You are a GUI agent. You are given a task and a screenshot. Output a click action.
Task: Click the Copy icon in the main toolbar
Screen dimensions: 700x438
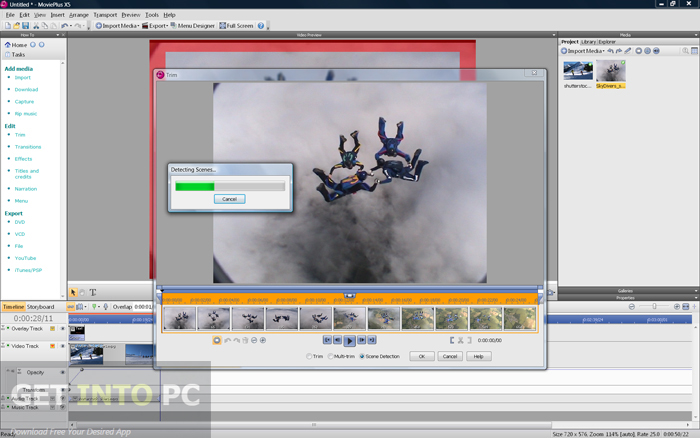point(45,26)
